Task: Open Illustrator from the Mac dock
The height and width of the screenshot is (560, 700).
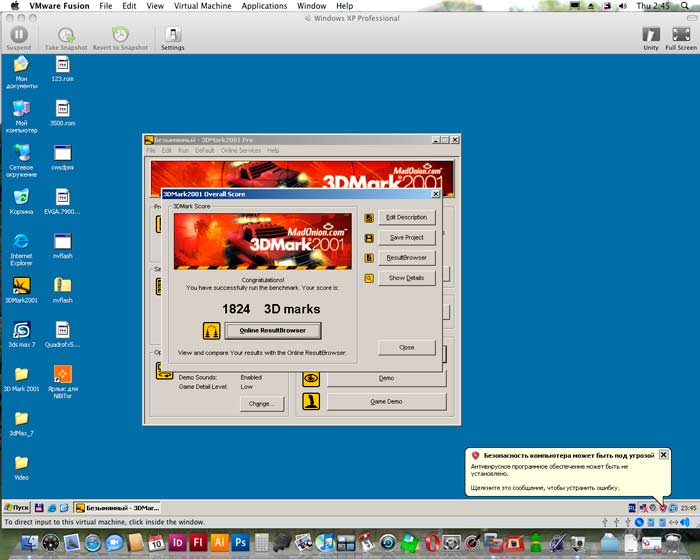Action: tap(219, 543)
